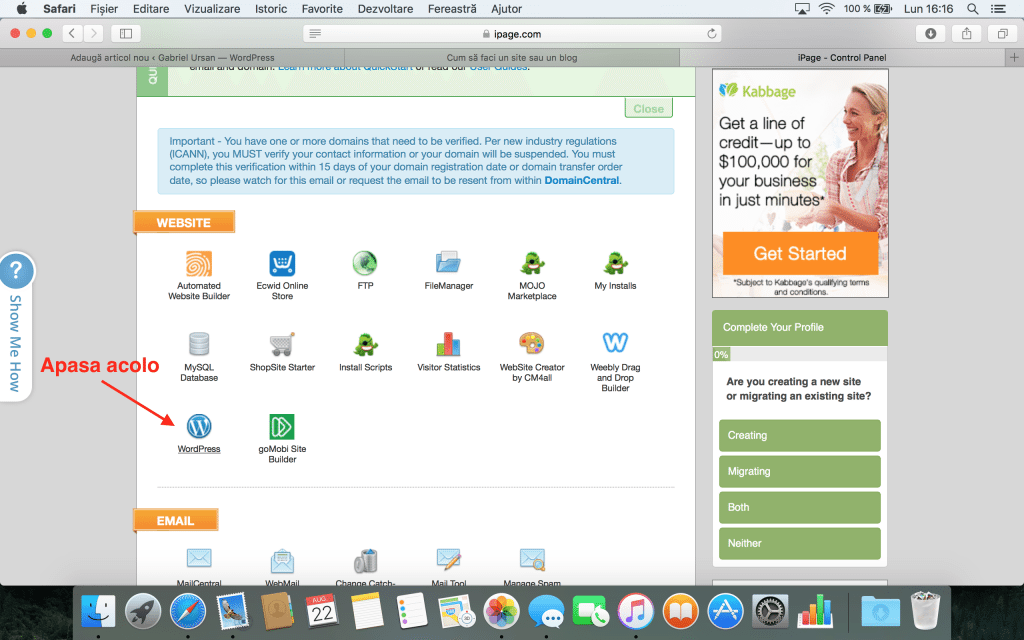Image resolution: width=1024 pixels, height=640 pixels.
Task: Open the Show Me How help tab
Action: click(x=16, y=327)
